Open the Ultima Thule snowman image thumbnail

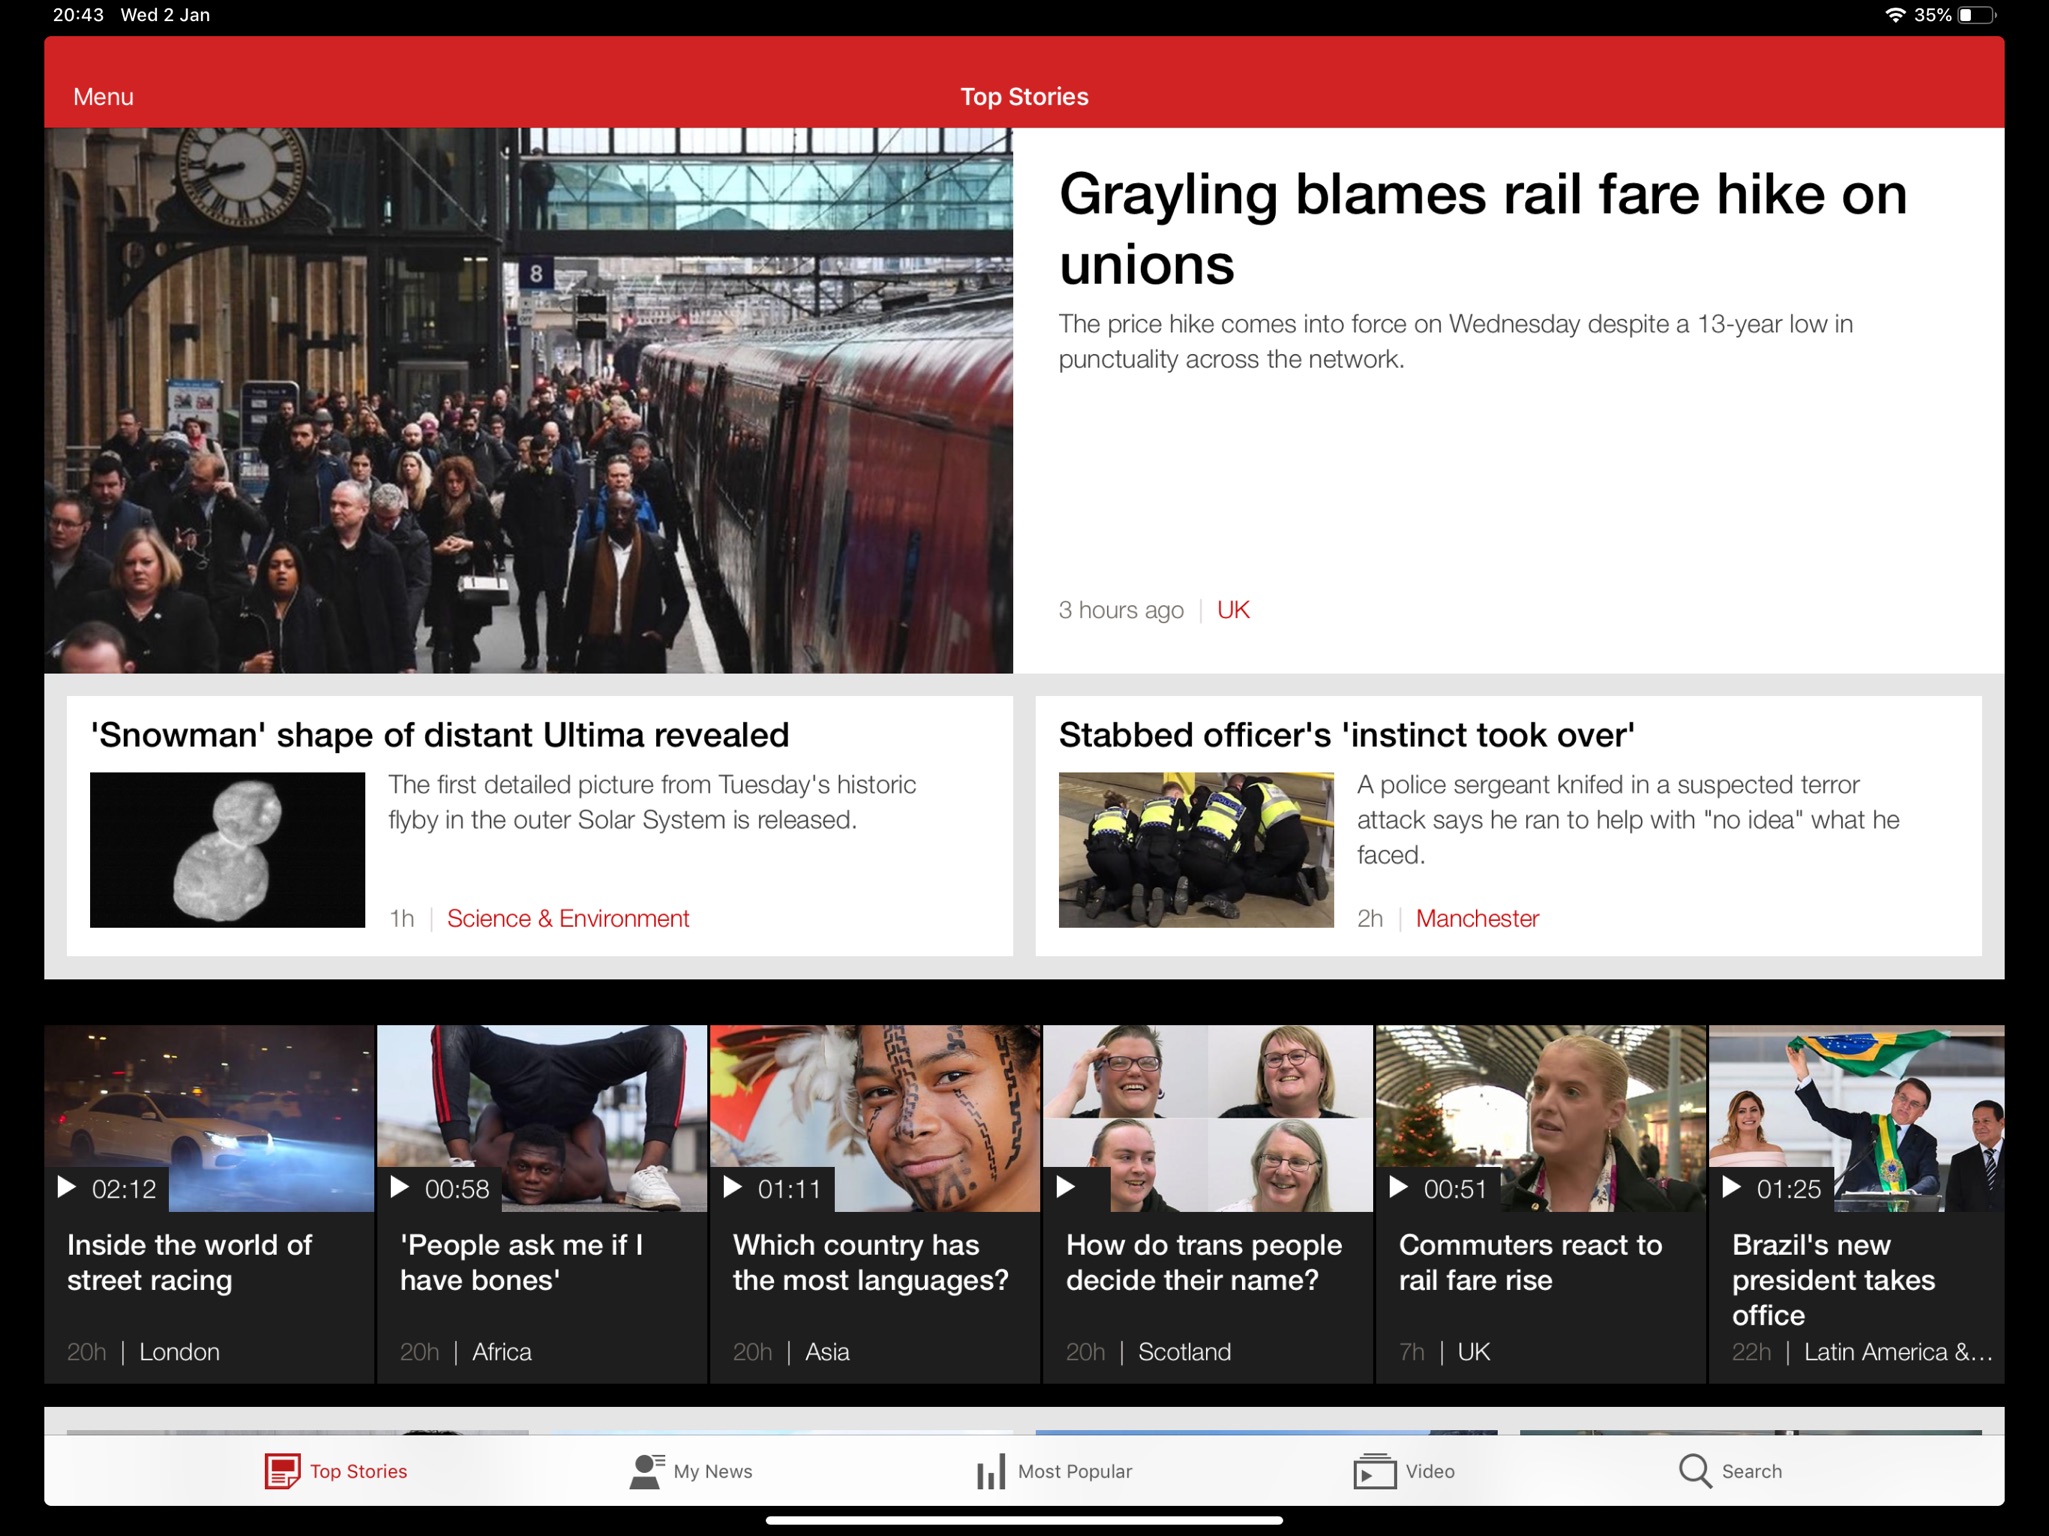pyautogui.click(x=227, y=850)
